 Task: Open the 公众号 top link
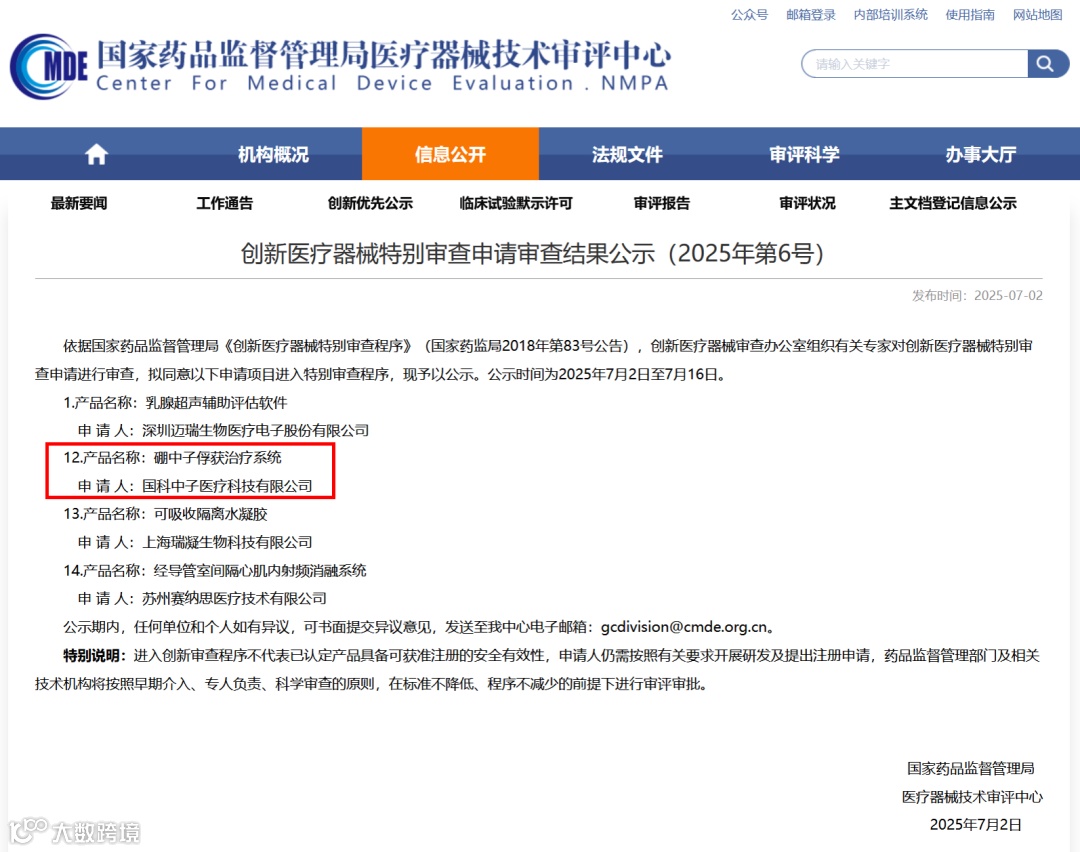pos(749,14)
